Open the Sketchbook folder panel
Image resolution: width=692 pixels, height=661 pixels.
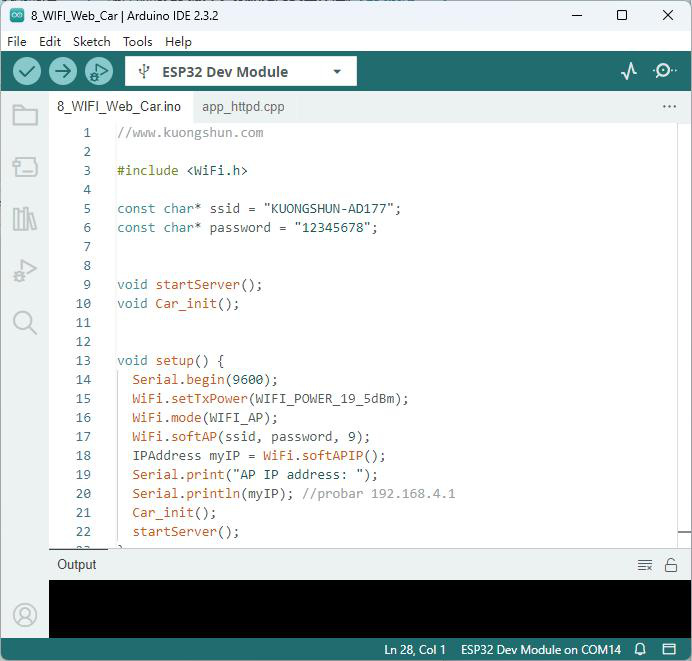tap(25, 115)
